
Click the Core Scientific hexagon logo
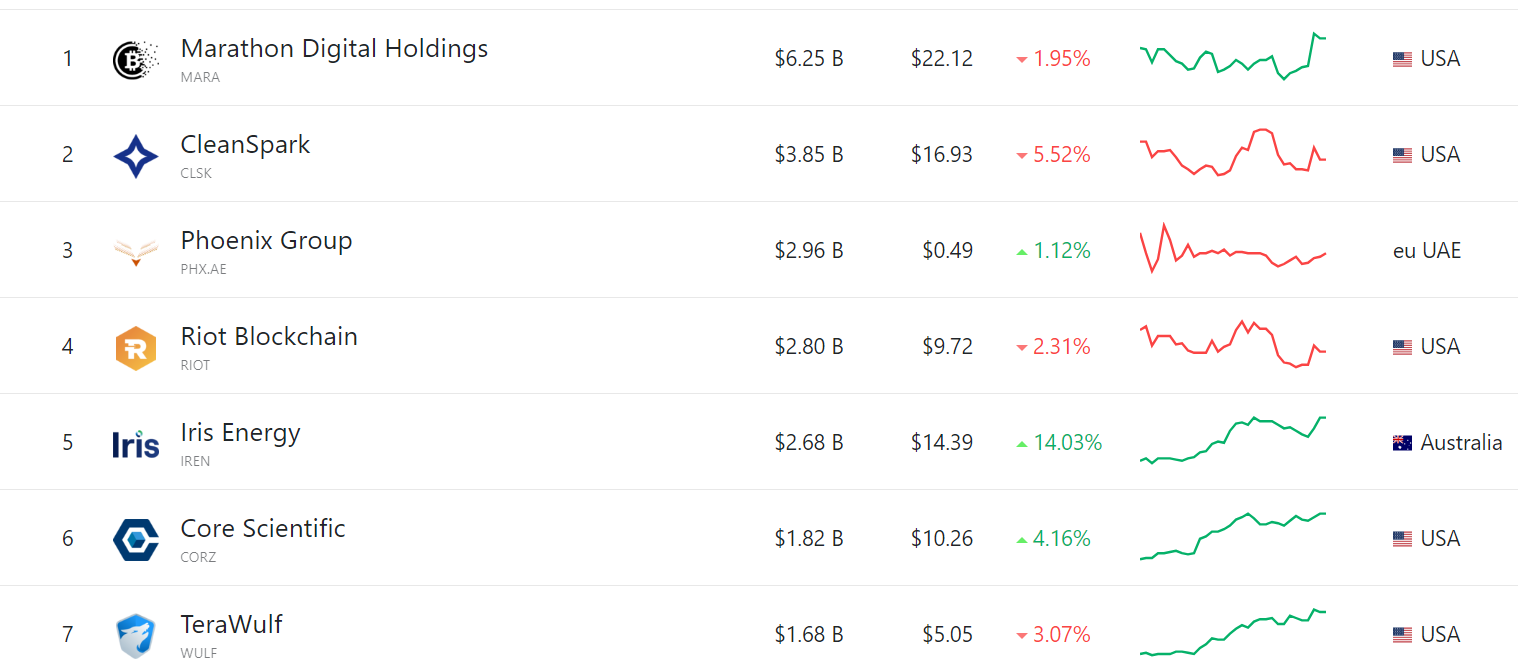point(136,539)
